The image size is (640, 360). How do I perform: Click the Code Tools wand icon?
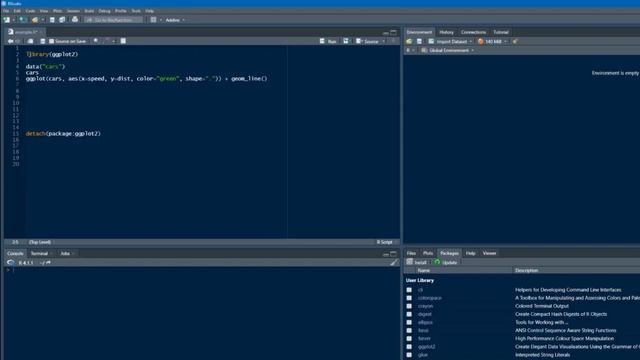coord(107,41)
